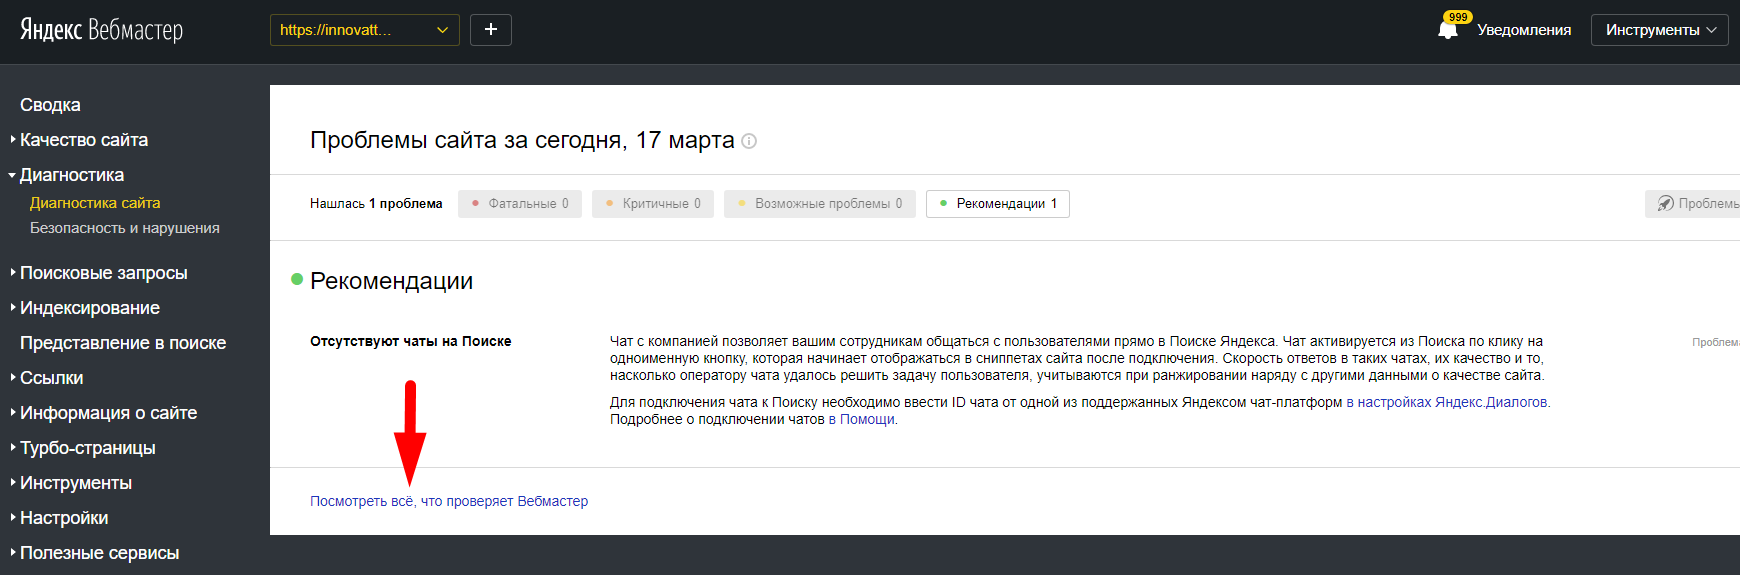The image size is (1740, 575).
Task: Click the info icon next to date heading
Action: click(x=749, y=141)
